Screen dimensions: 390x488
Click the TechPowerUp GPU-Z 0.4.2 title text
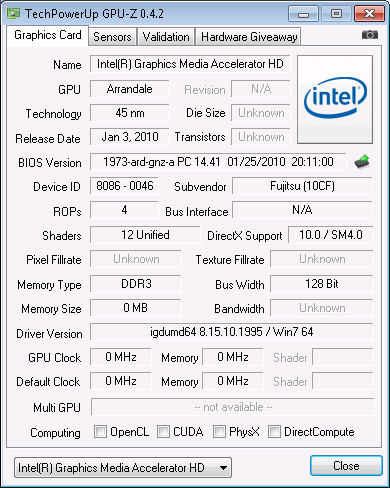click(x=94, y=14)
